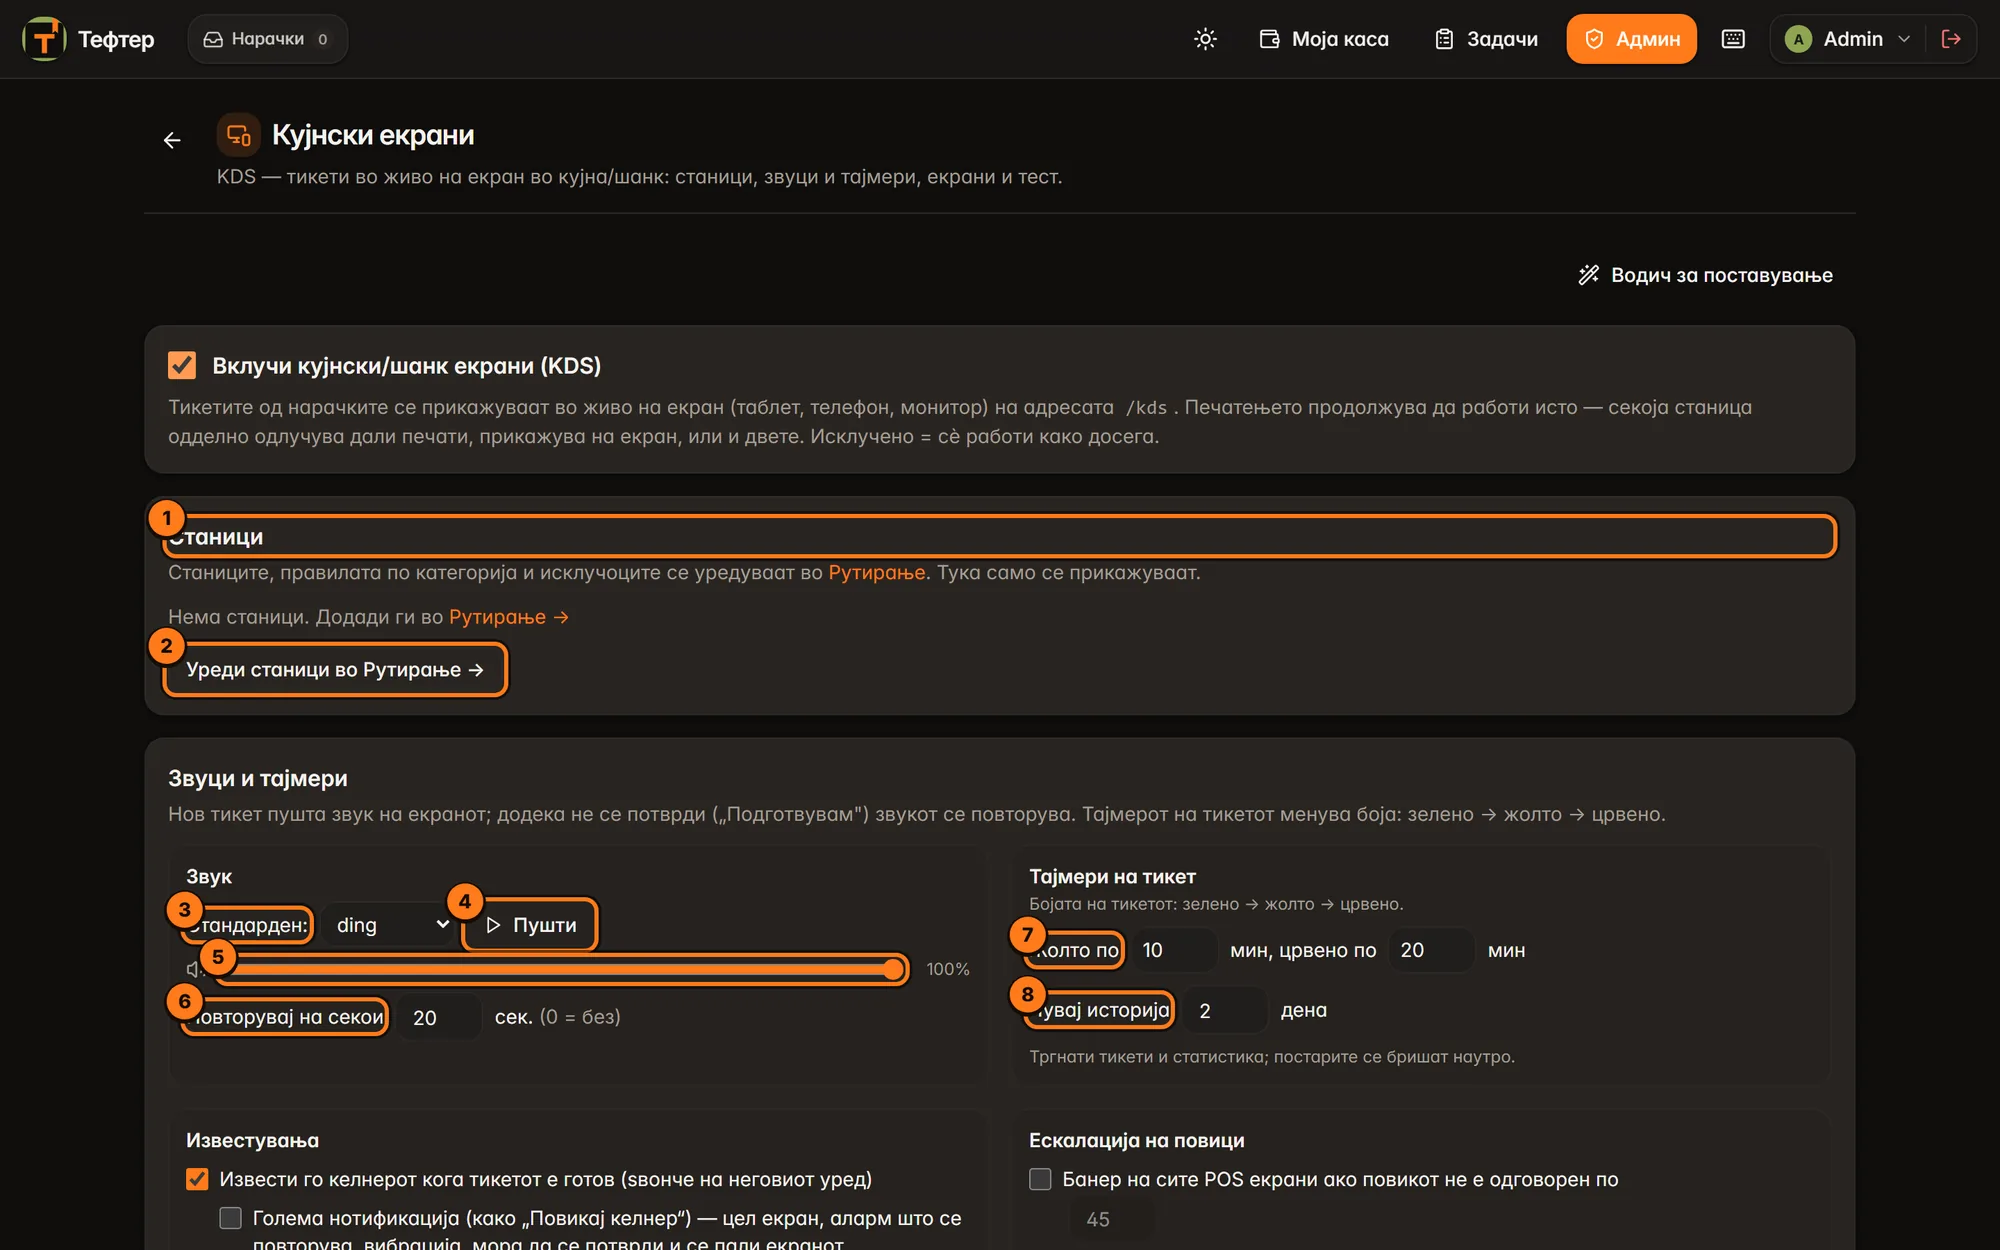Expand the Admin user menu

coord(1848,39)
